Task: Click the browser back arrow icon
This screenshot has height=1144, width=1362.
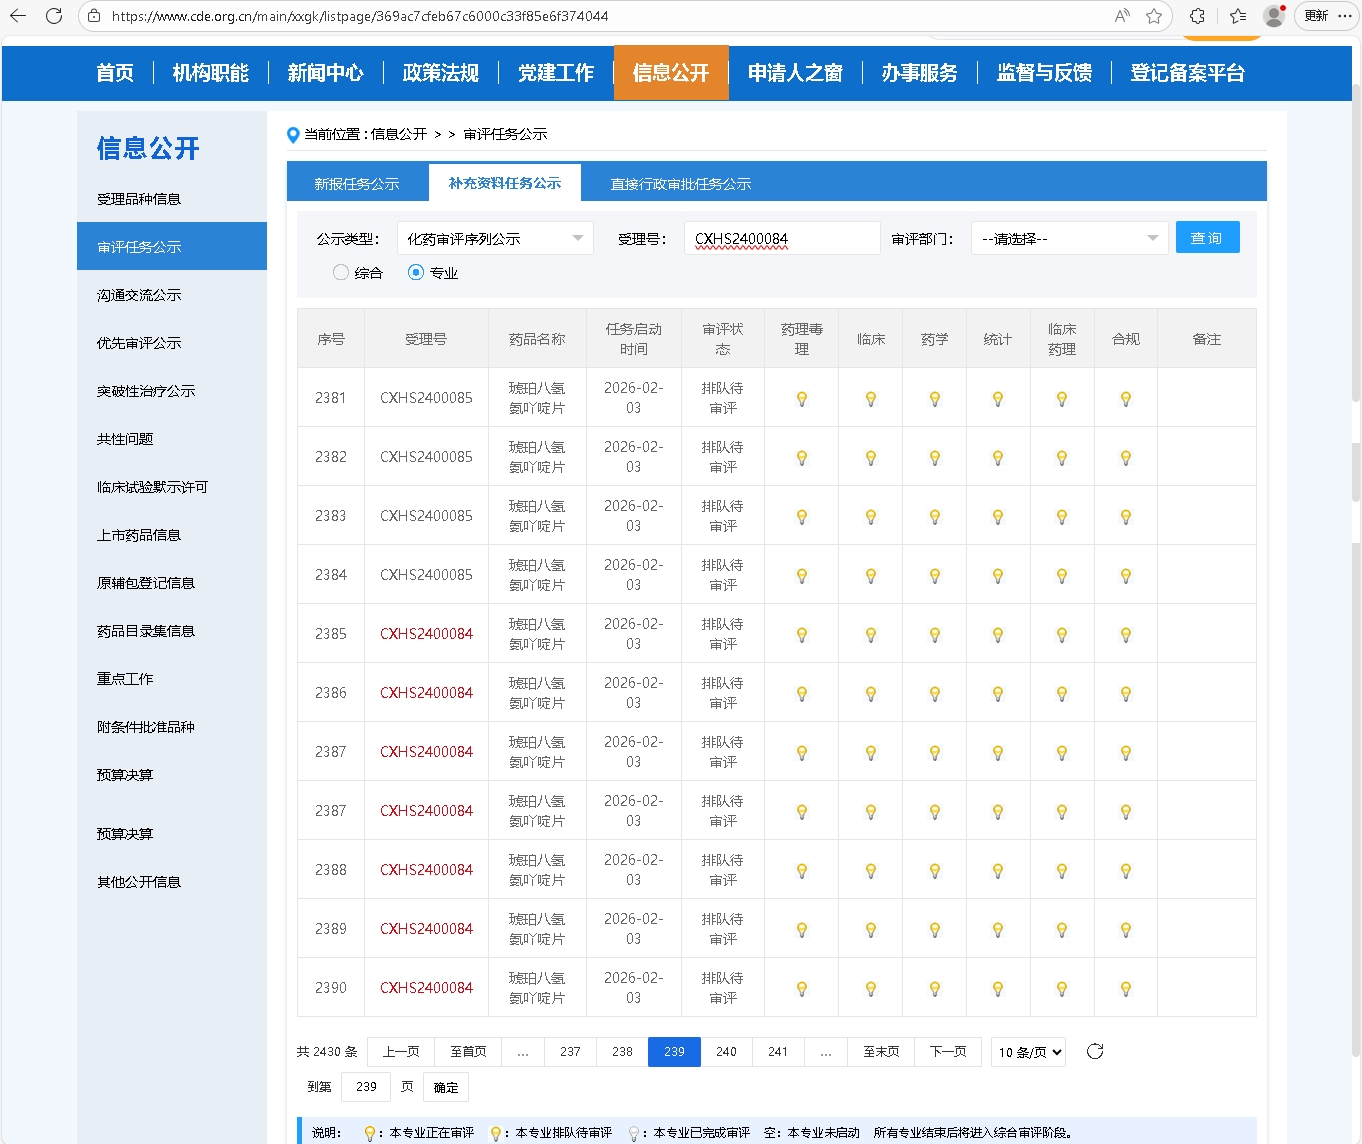Action: click(18, 16)
